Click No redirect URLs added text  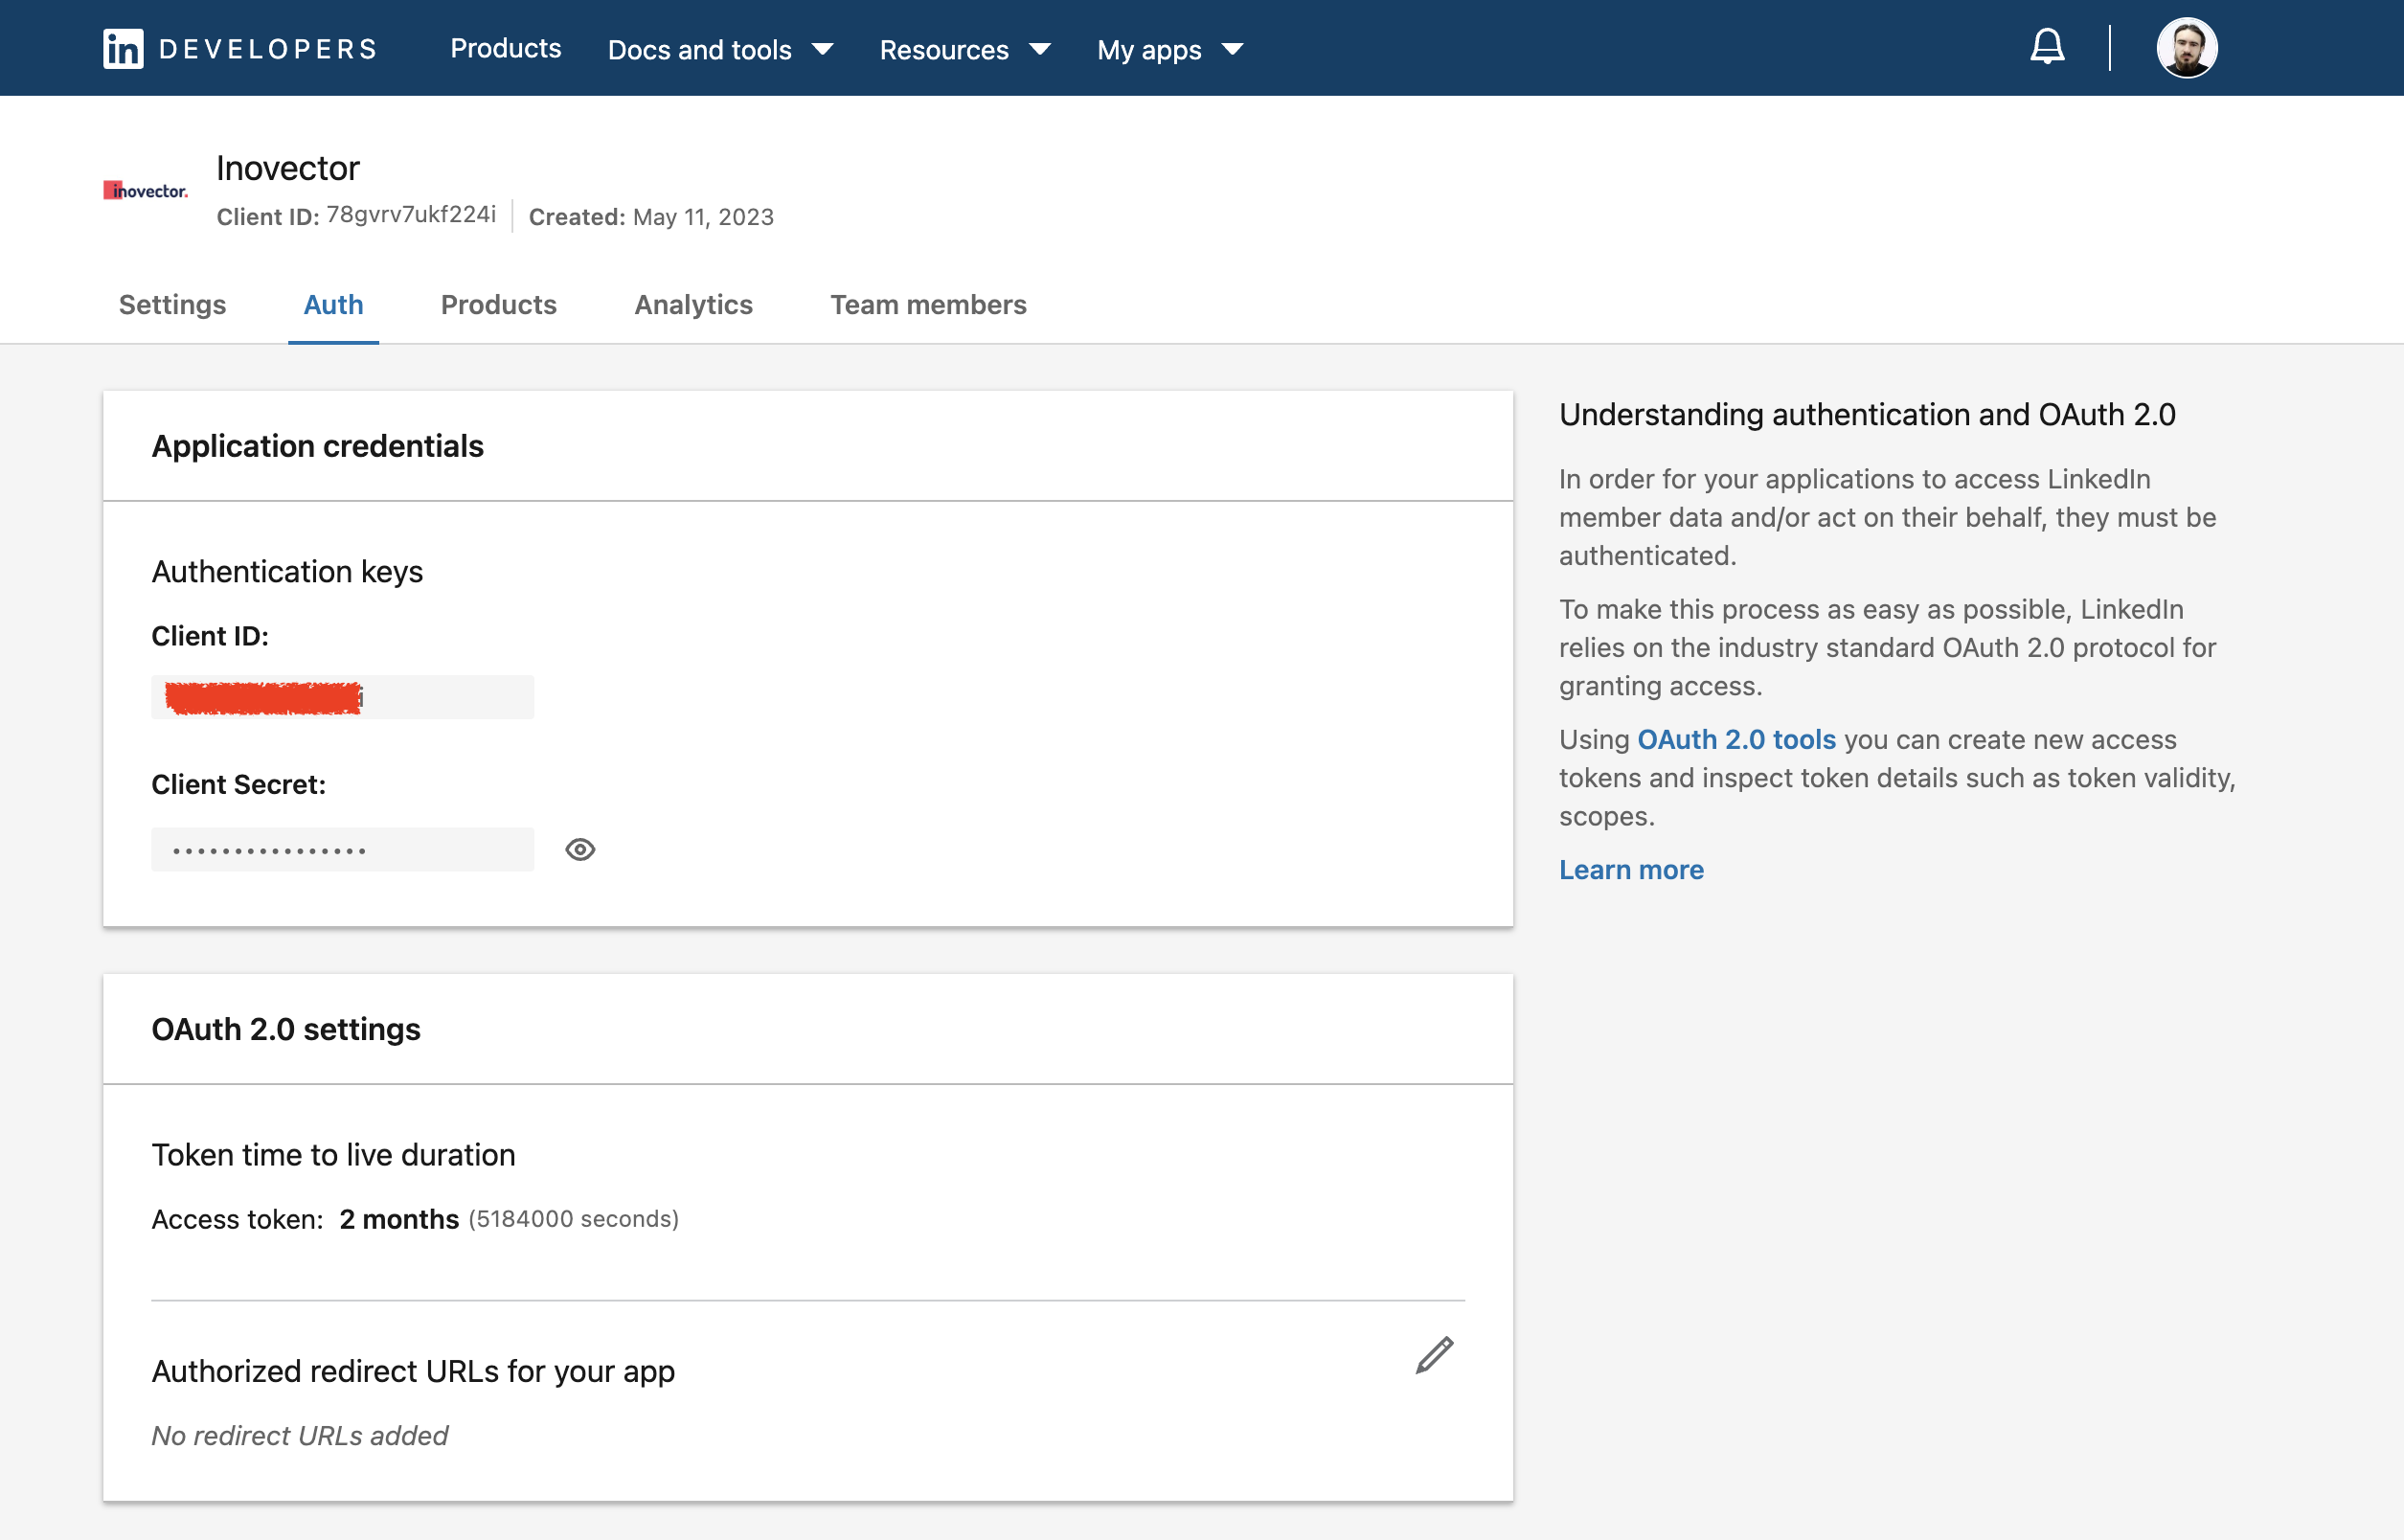(x=299, y=1436)
